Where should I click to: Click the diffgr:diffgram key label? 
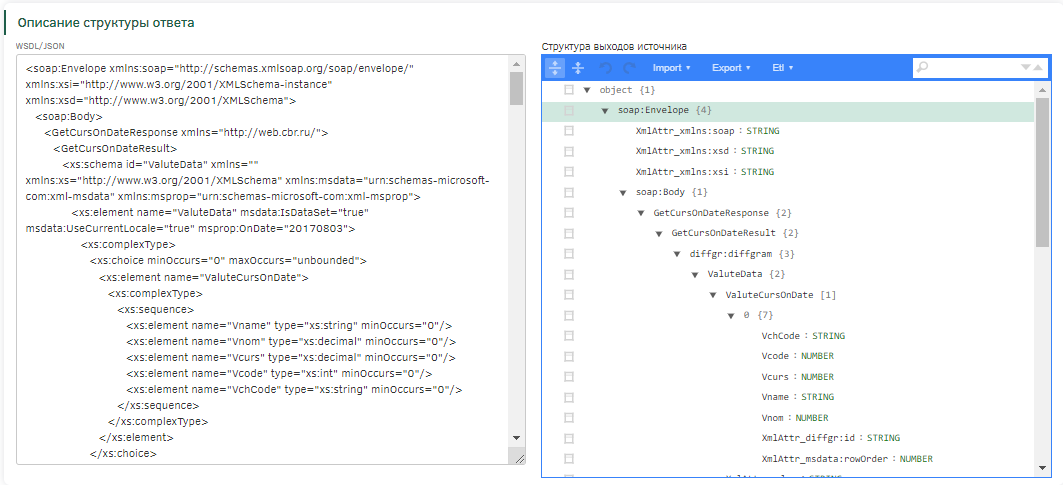pos(732,254)
